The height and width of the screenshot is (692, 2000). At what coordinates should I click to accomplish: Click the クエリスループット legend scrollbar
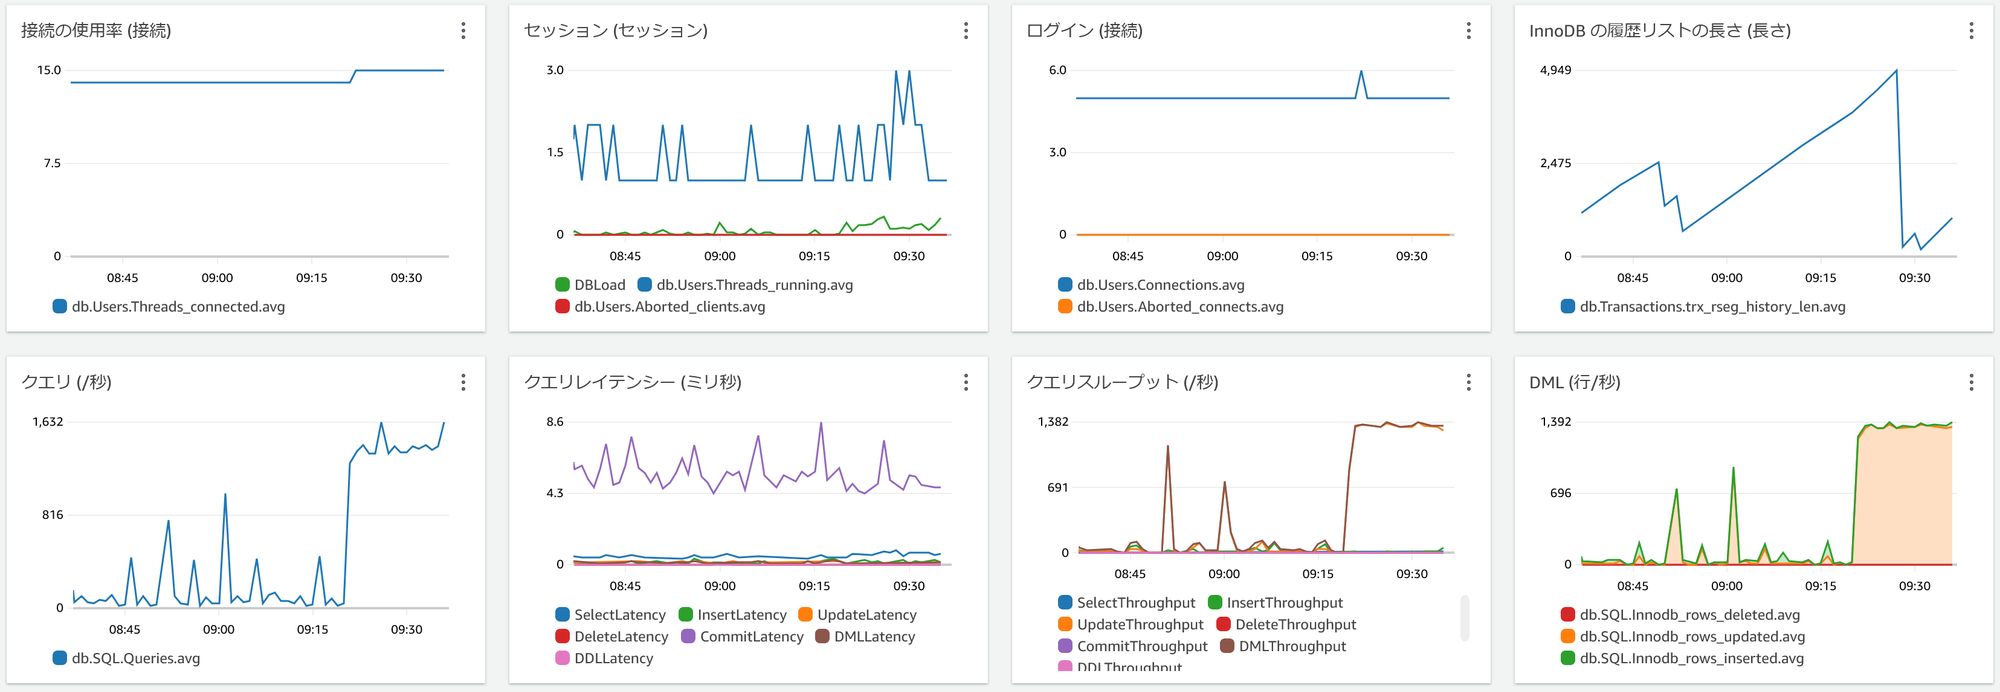(x=1465, y=618)
